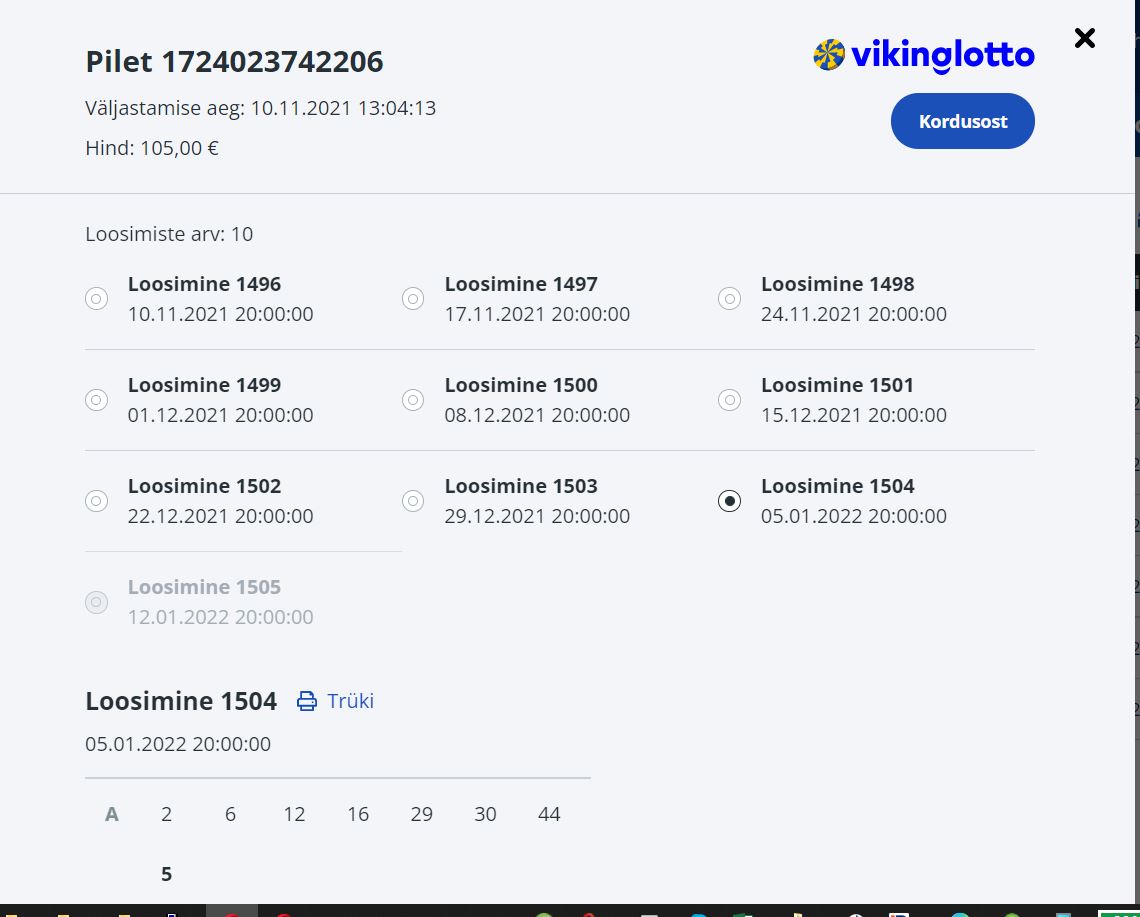Choose draw Loosimine 1497
Image resolution: width=1140 pixels, height=917 pixels.
point(413,298)
